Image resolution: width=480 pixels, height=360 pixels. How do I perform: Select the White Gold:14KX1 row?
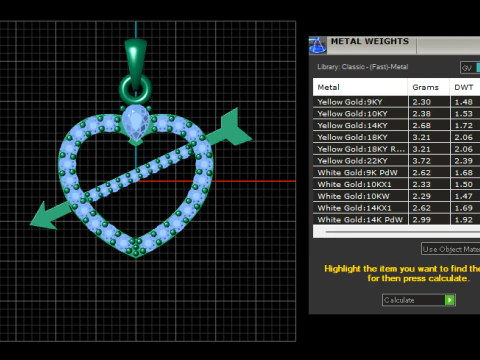(x=397, y=208)
